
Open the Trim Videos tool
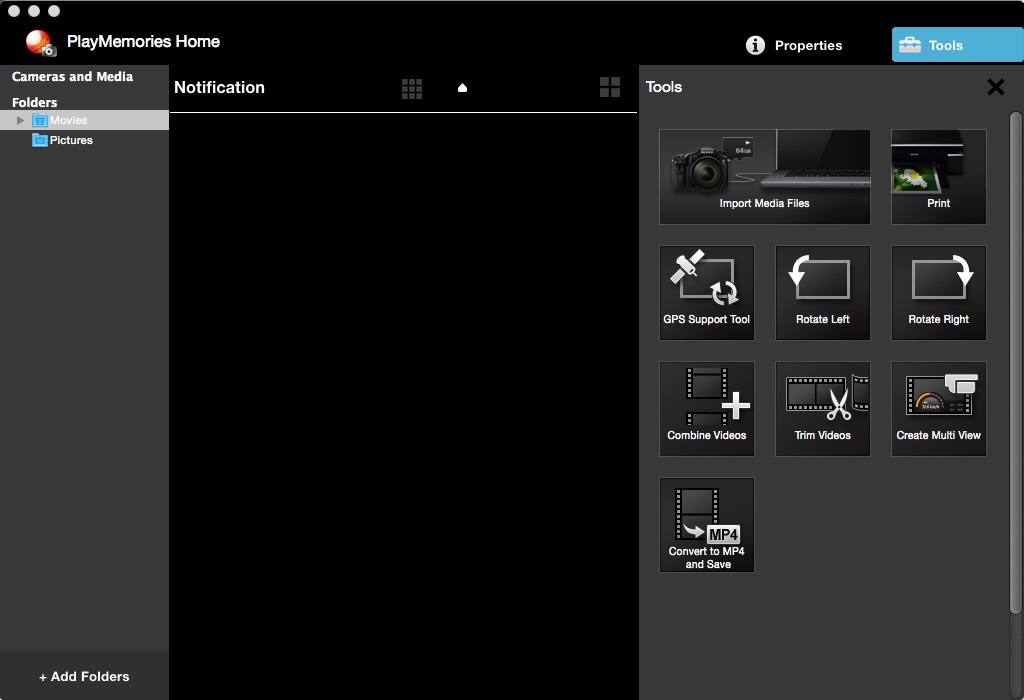[x=822, y=408]
